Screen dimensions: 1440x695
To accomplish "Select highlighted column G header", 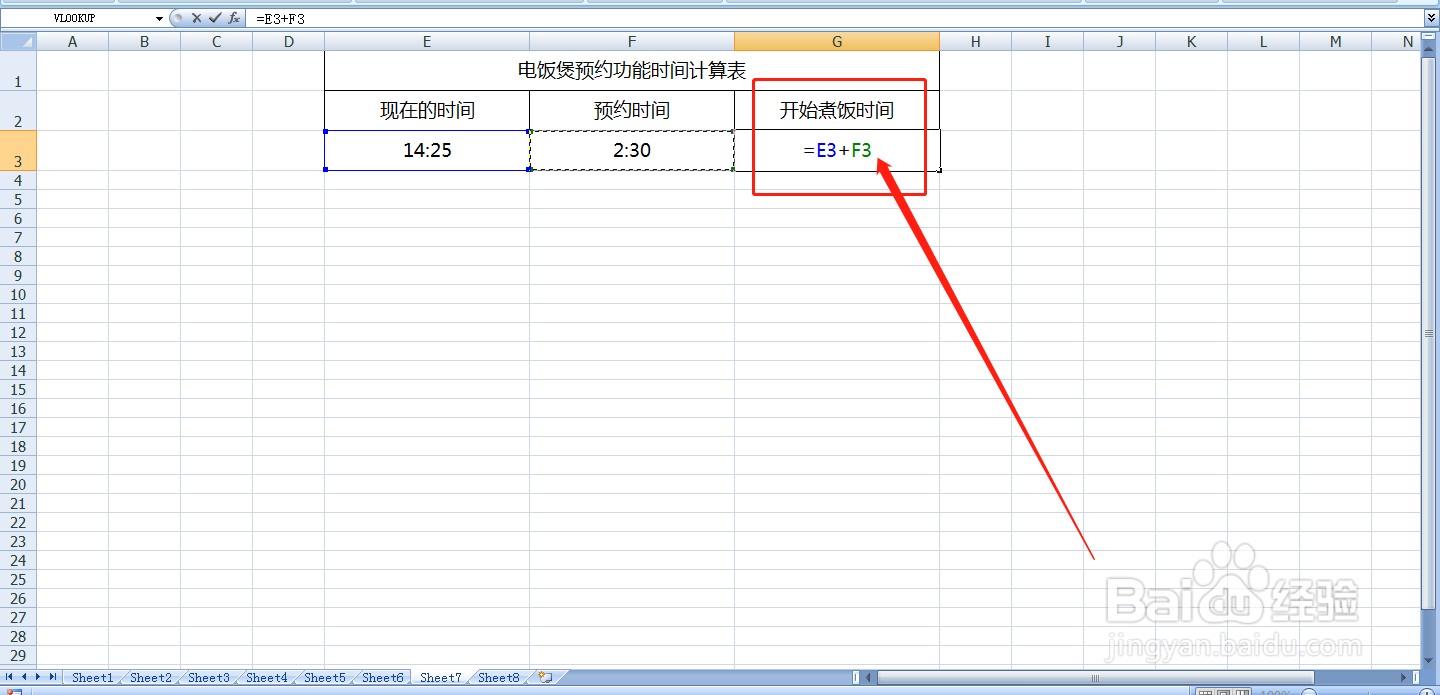I will click(x=837, y=41).
